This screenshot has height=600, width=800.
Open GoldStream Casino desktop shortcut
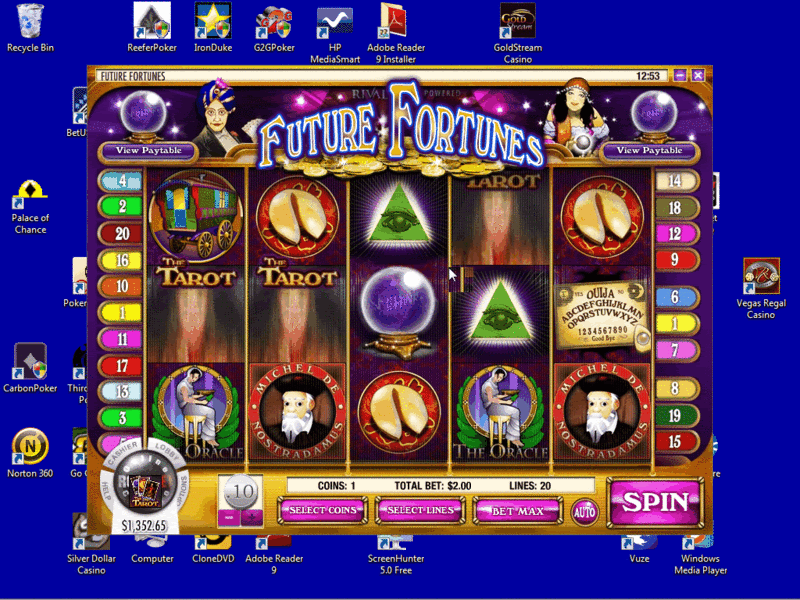click(518, 33)
